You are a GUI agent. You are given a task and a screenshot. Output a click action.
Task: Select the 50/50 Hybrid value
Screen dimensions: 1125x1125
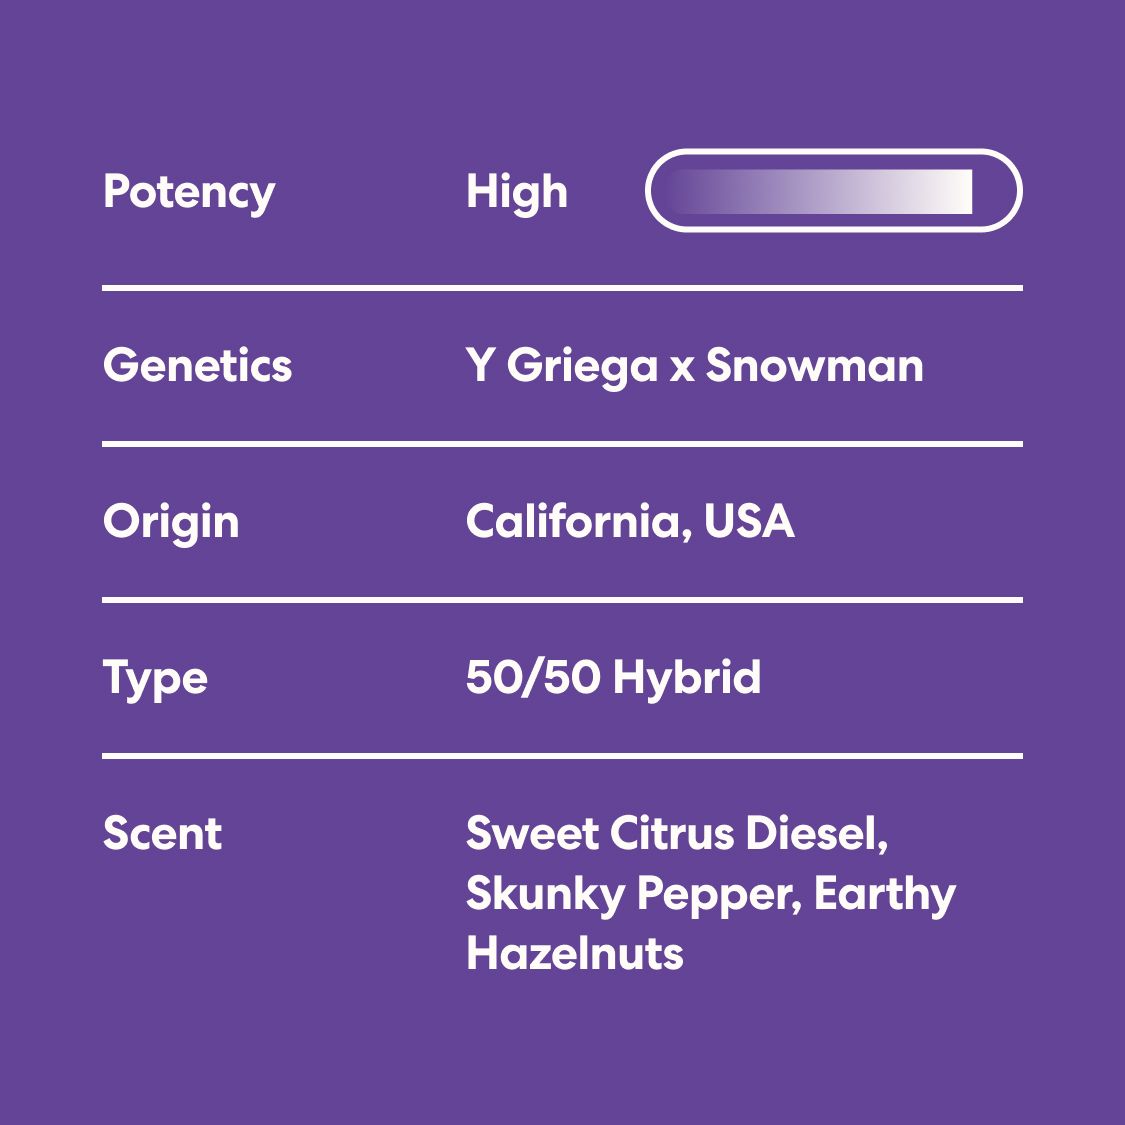click(x=613, y=677)
